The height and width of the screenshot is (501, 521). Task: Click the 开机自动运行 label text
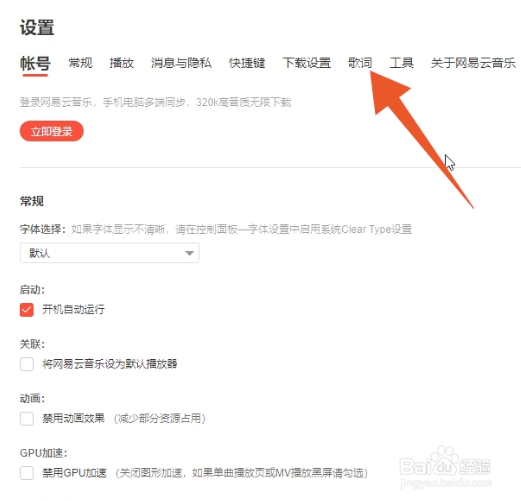coord(73,309)
